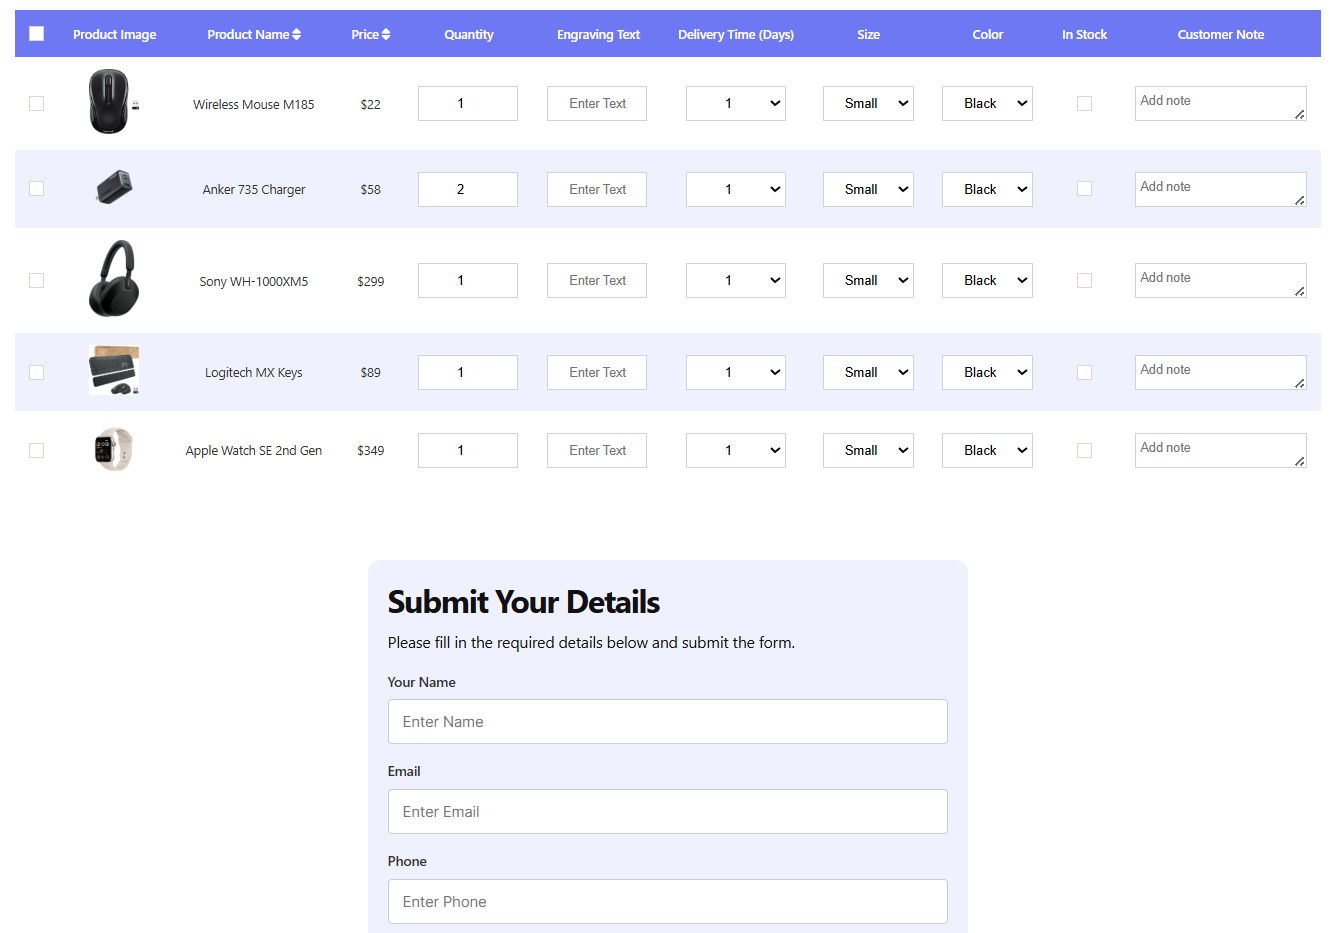The image size is (1335, 933).
Task: Focus Quantity field for Wireless Mouse M185
Action: coord(468,103)
